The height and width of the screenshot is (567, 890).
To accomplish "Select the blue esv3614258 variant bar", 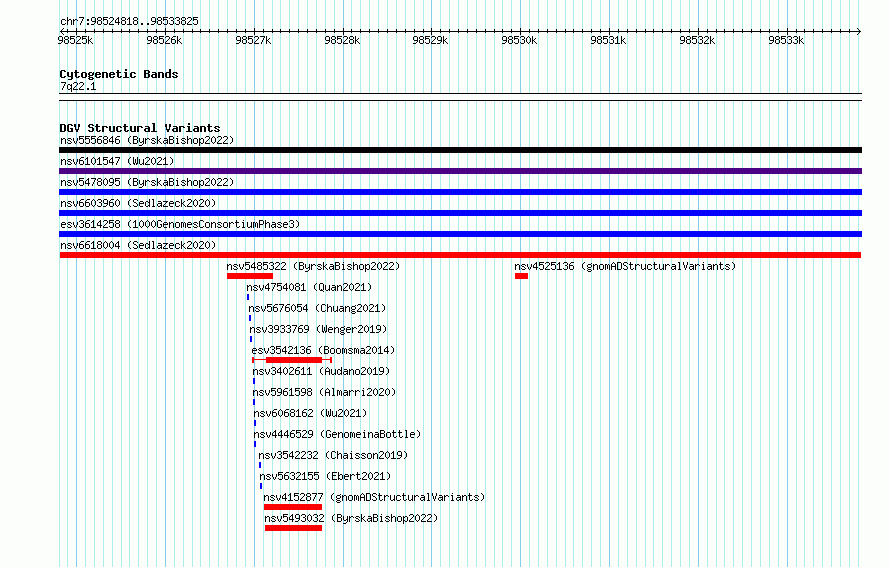I will 460,234.
